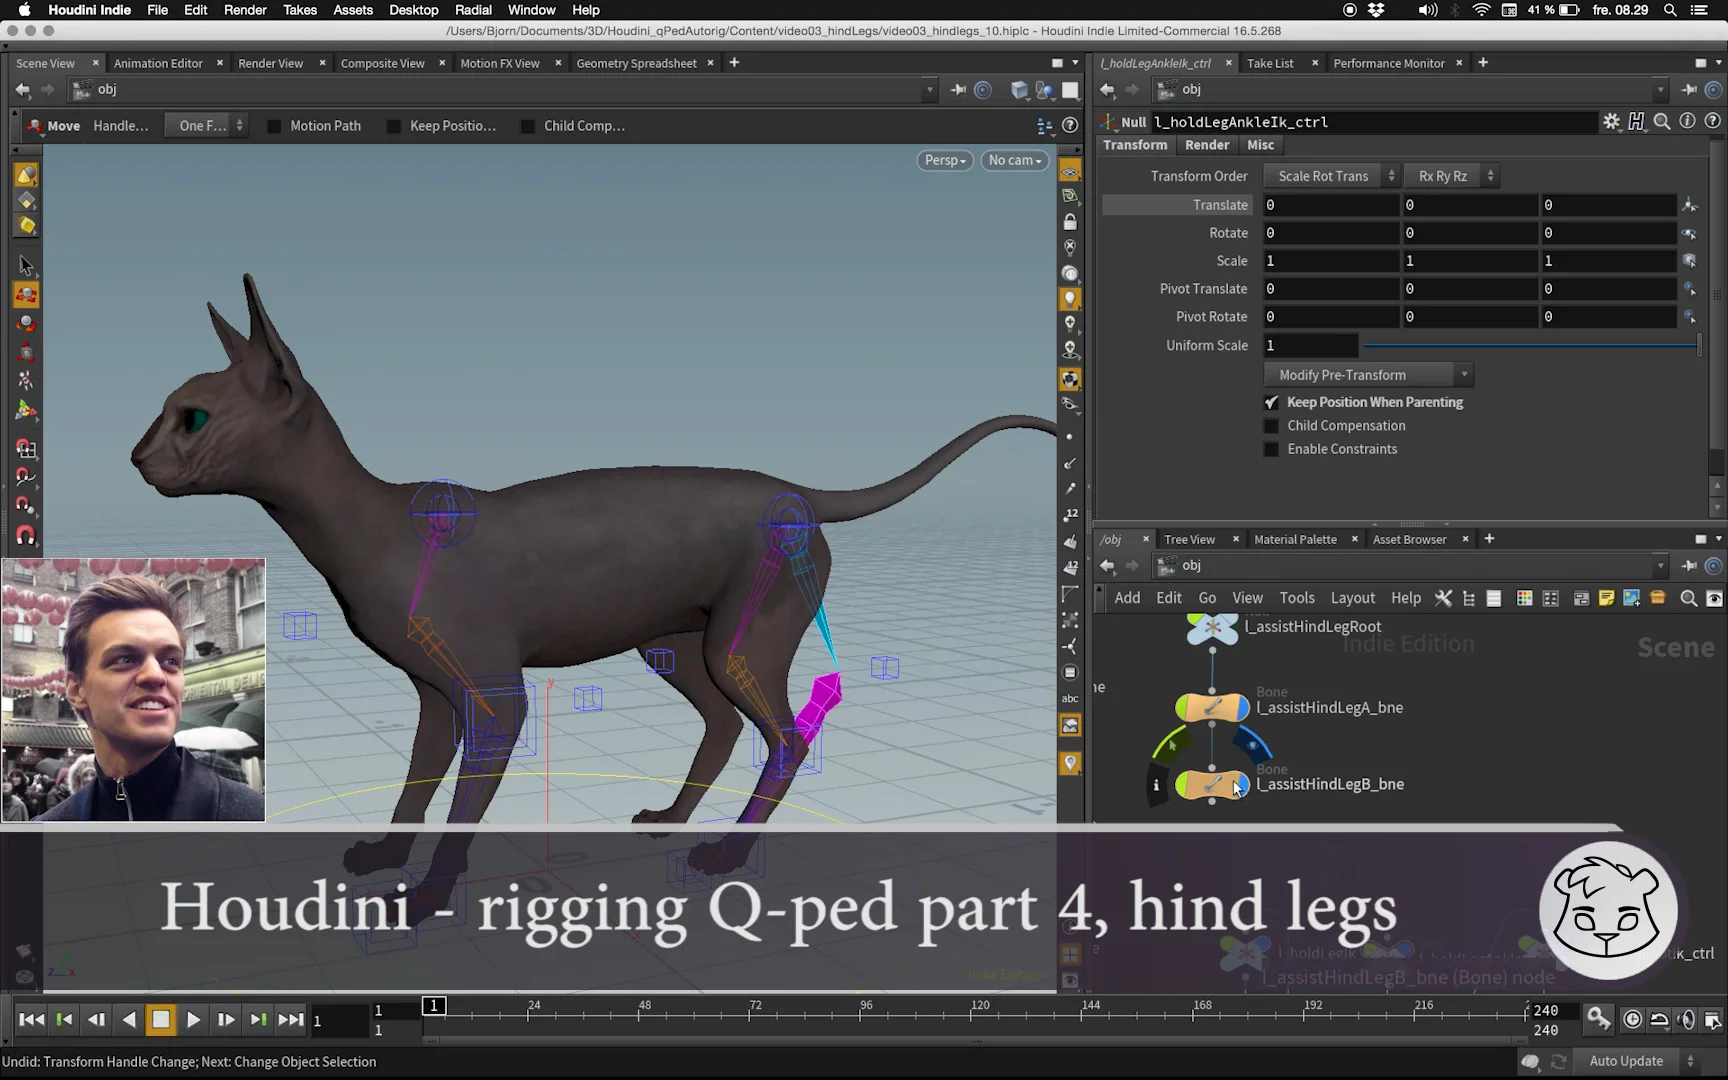
Task: Pin the parameter pane with pin icon
Action: coord(1689,89)
